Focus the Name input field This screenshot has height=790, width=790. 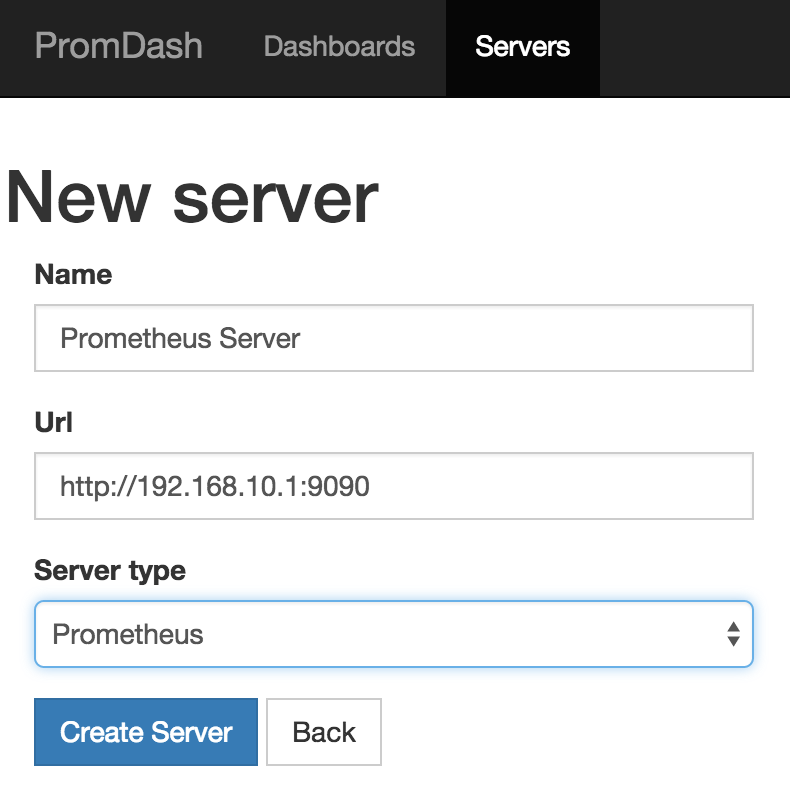pyautogui.click(x=394, y=338)
